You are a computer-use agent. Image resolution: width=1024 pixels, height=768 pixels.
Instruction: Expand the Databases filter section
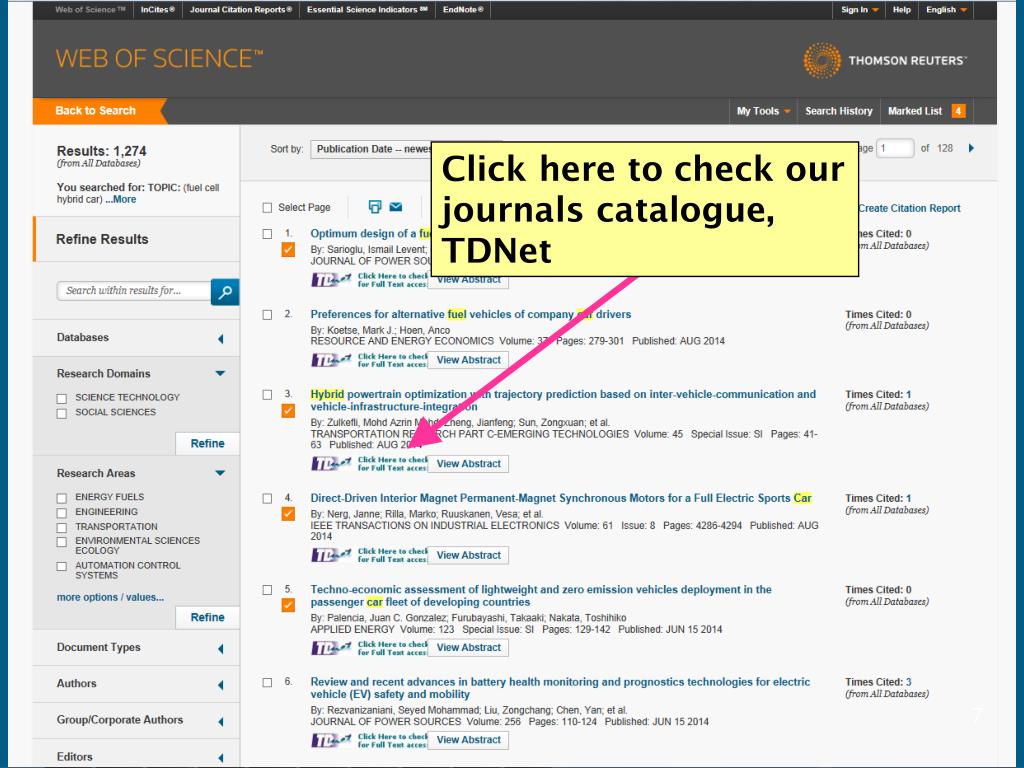click(220, 338)
